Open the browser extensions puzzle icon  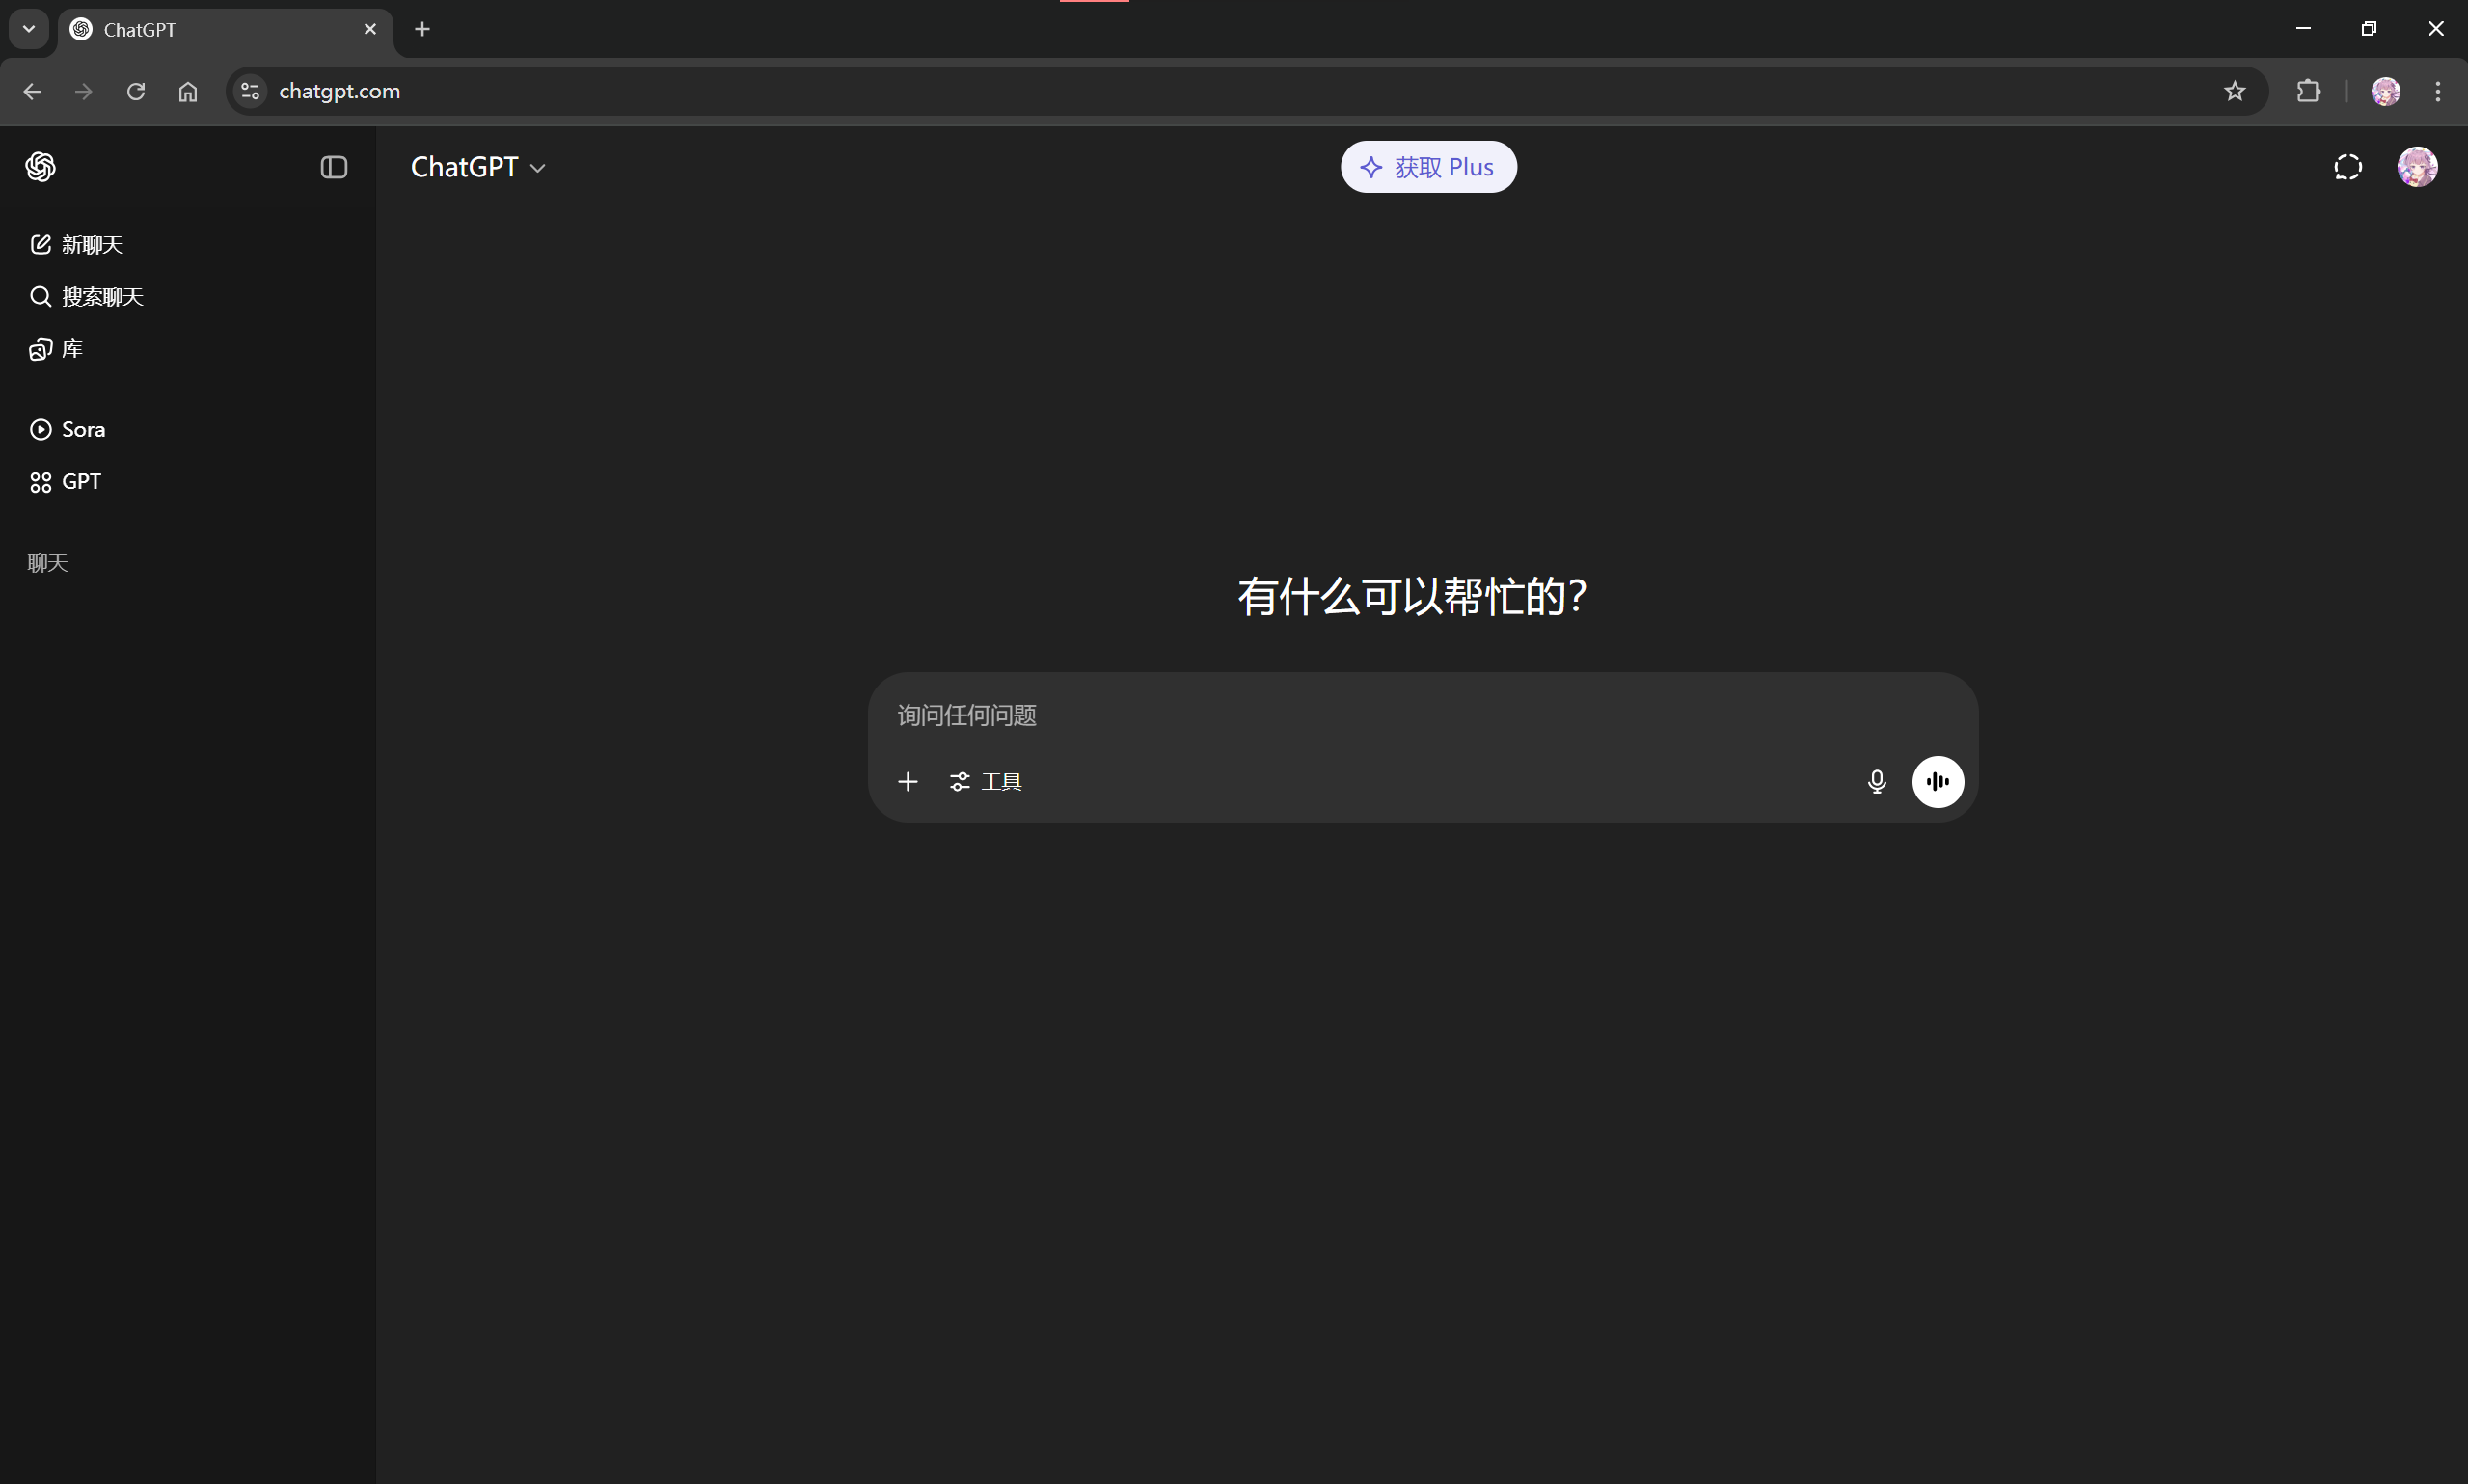click(x=2308, y=91)
